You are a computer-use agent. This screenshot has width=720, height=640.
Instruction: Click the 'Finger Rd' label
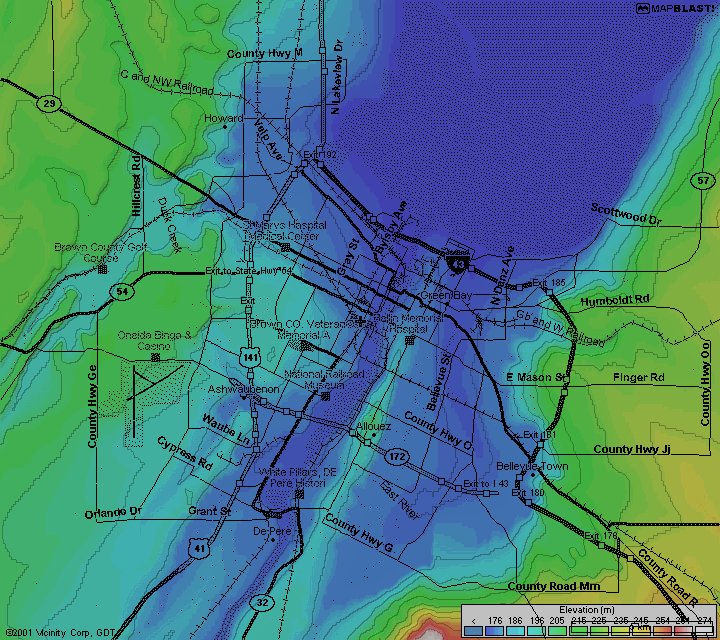(639, 377)
